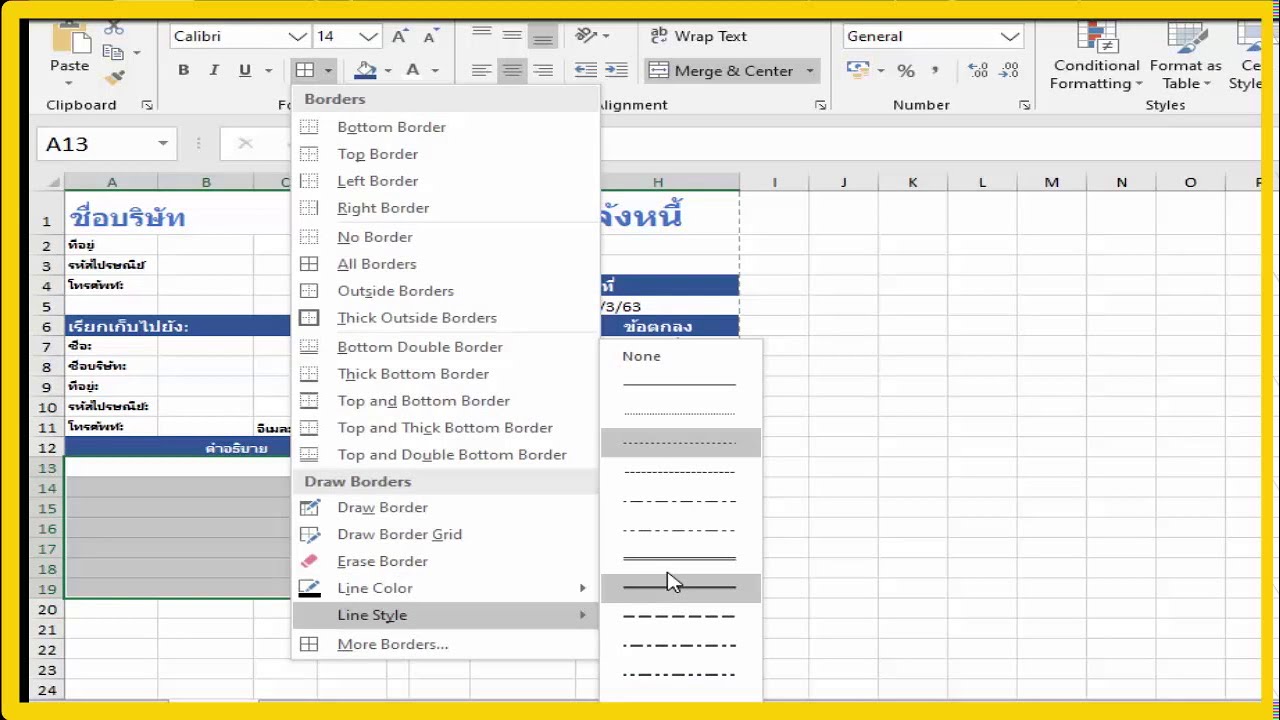Open the font size 14 dropdown
The image size is (1280, 720).
[368, 36]
